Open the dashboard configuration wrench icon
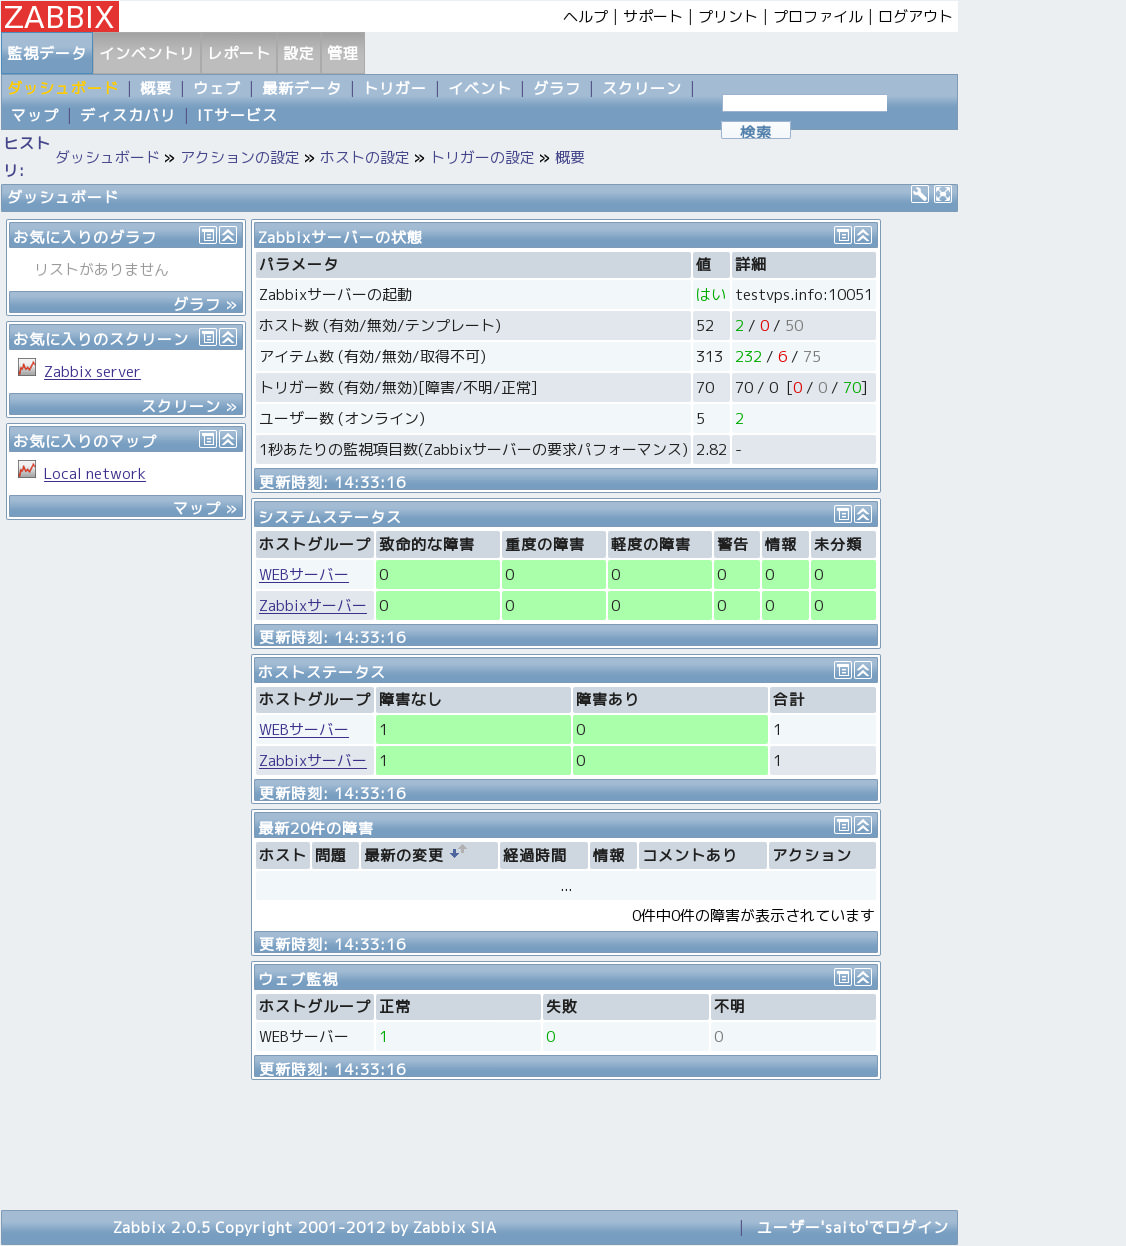 pyautogui.click(x=920, y=195)
